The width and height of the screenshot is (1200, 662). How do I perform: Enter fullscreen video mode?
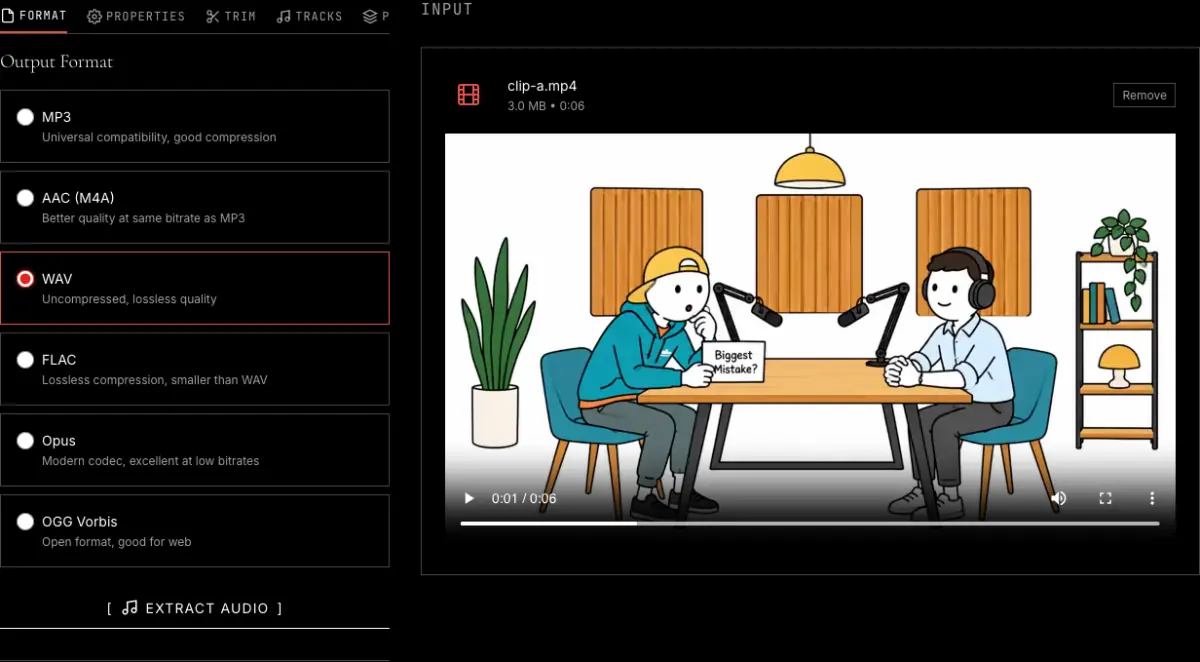point(1106,498)
